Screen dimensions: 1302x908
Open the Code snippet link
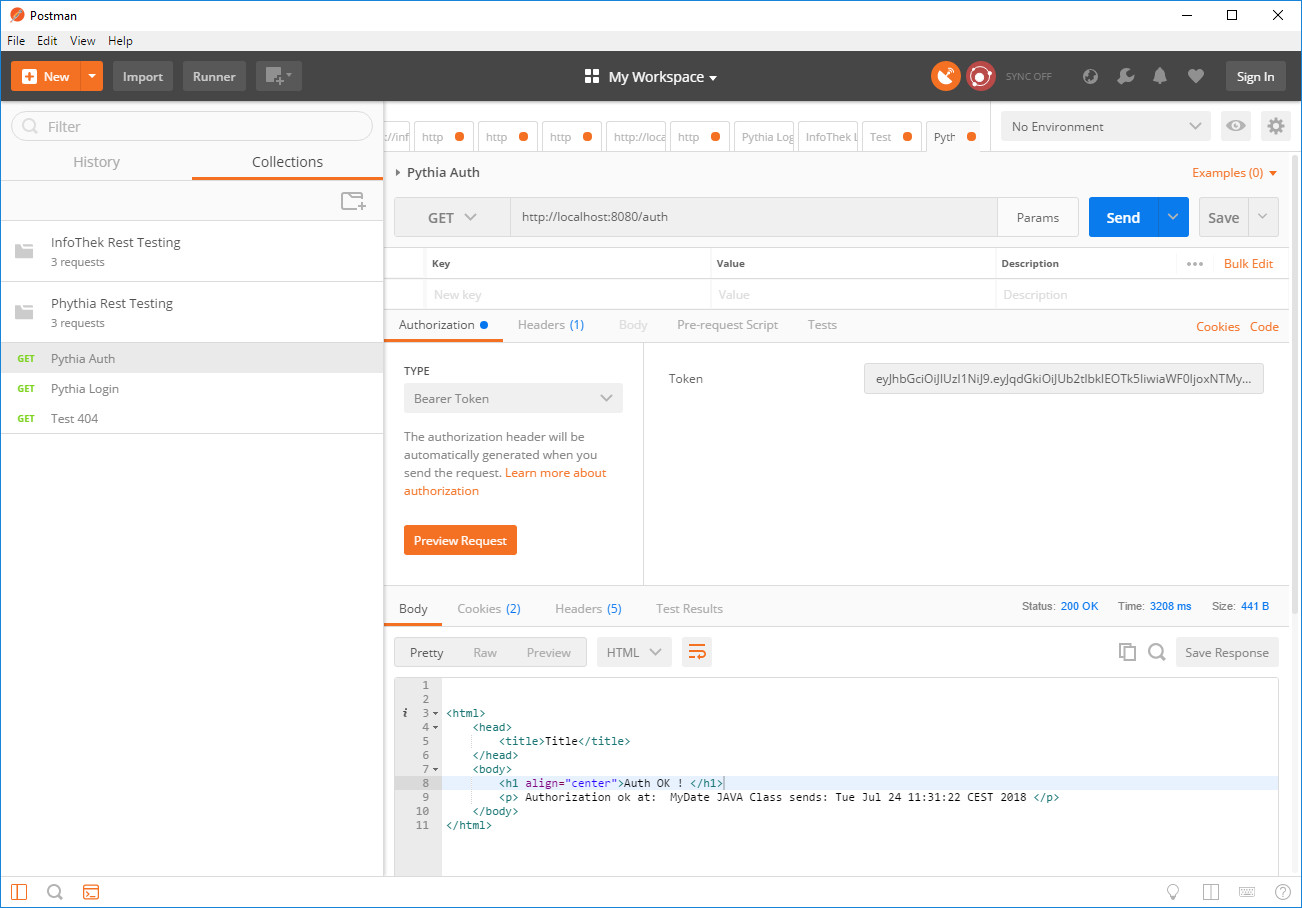1264,327
